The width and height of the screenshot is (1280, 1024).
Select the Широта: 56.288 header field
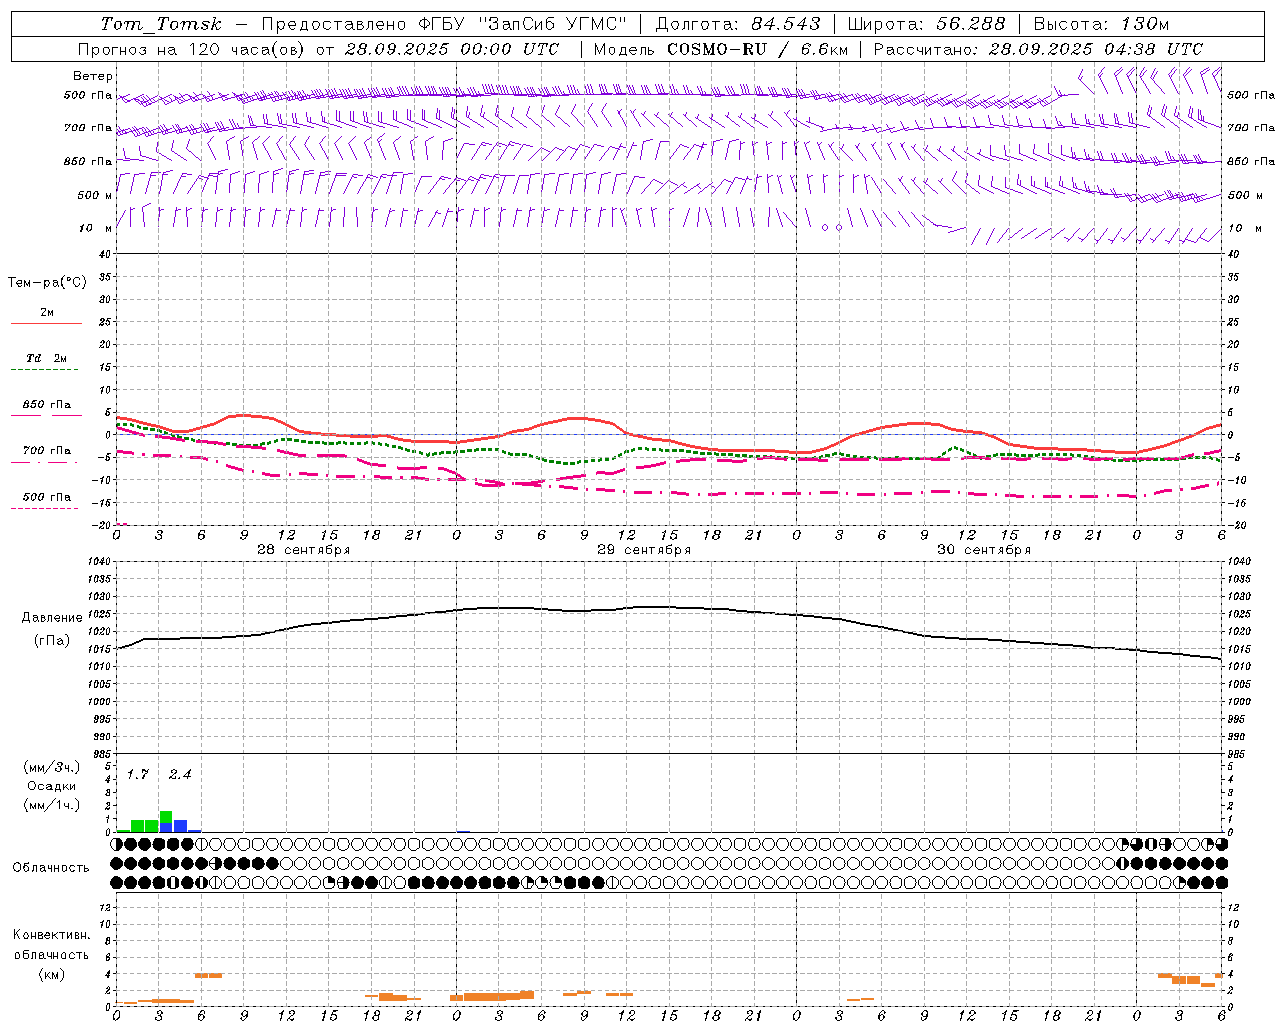click(926, 24)
